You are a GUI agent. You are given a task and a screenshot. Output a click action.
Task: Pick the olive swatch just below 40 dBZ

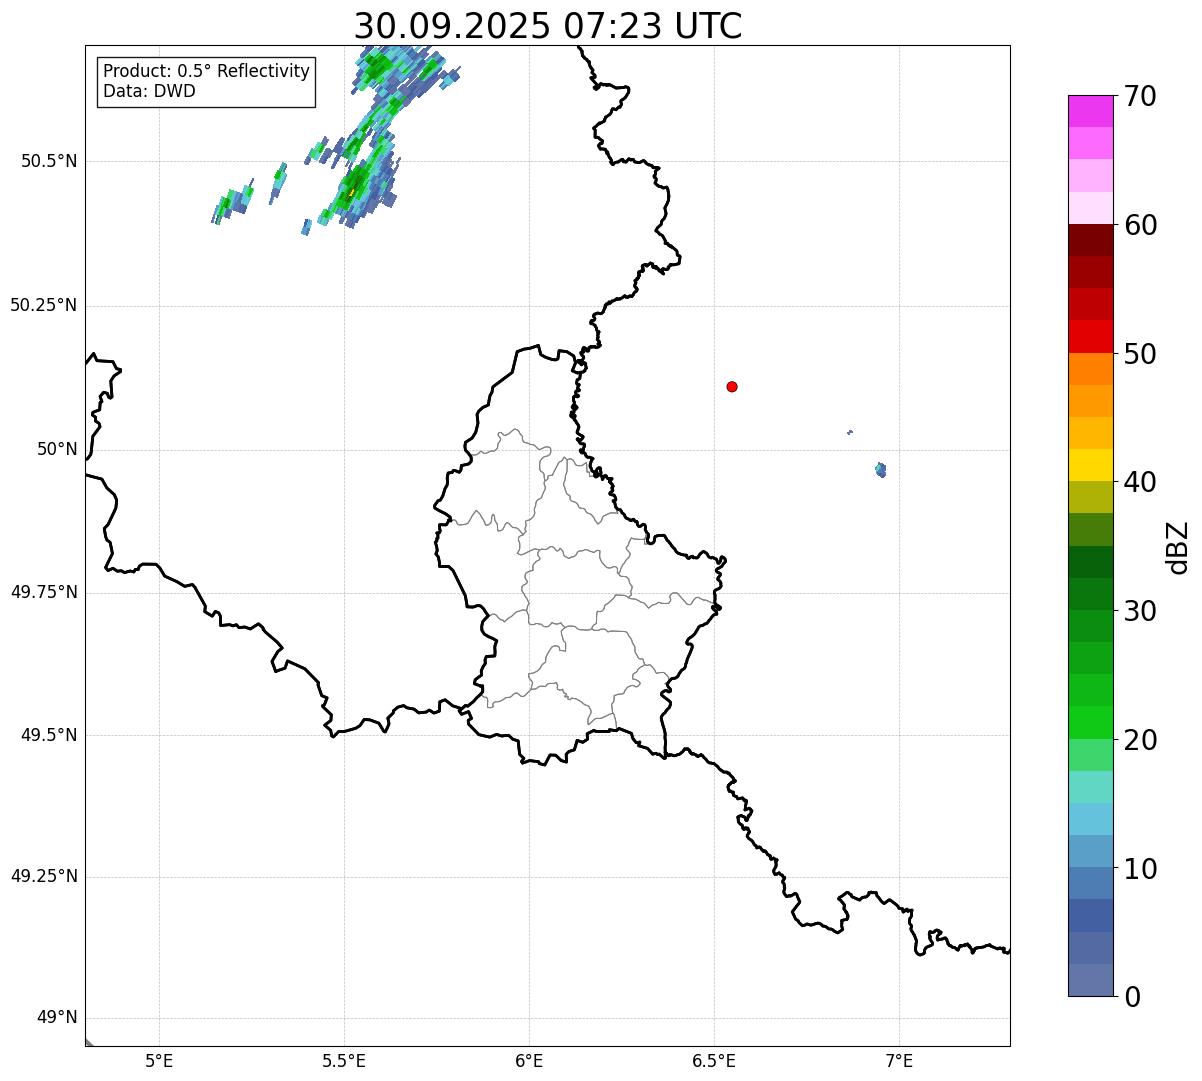coord(1091,497)
